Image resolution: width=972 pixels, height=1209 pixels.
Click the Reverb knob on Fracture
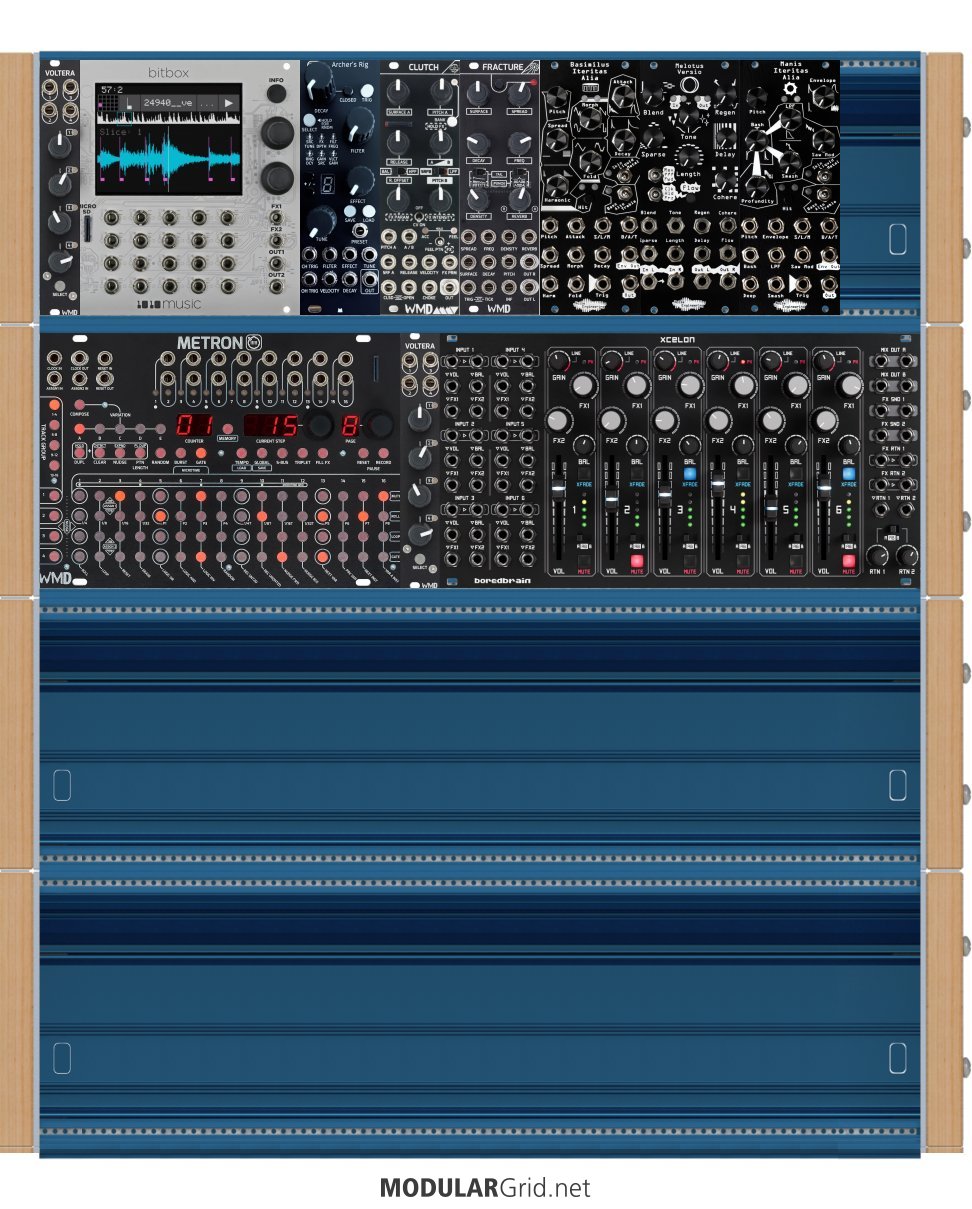coord(520,199)
